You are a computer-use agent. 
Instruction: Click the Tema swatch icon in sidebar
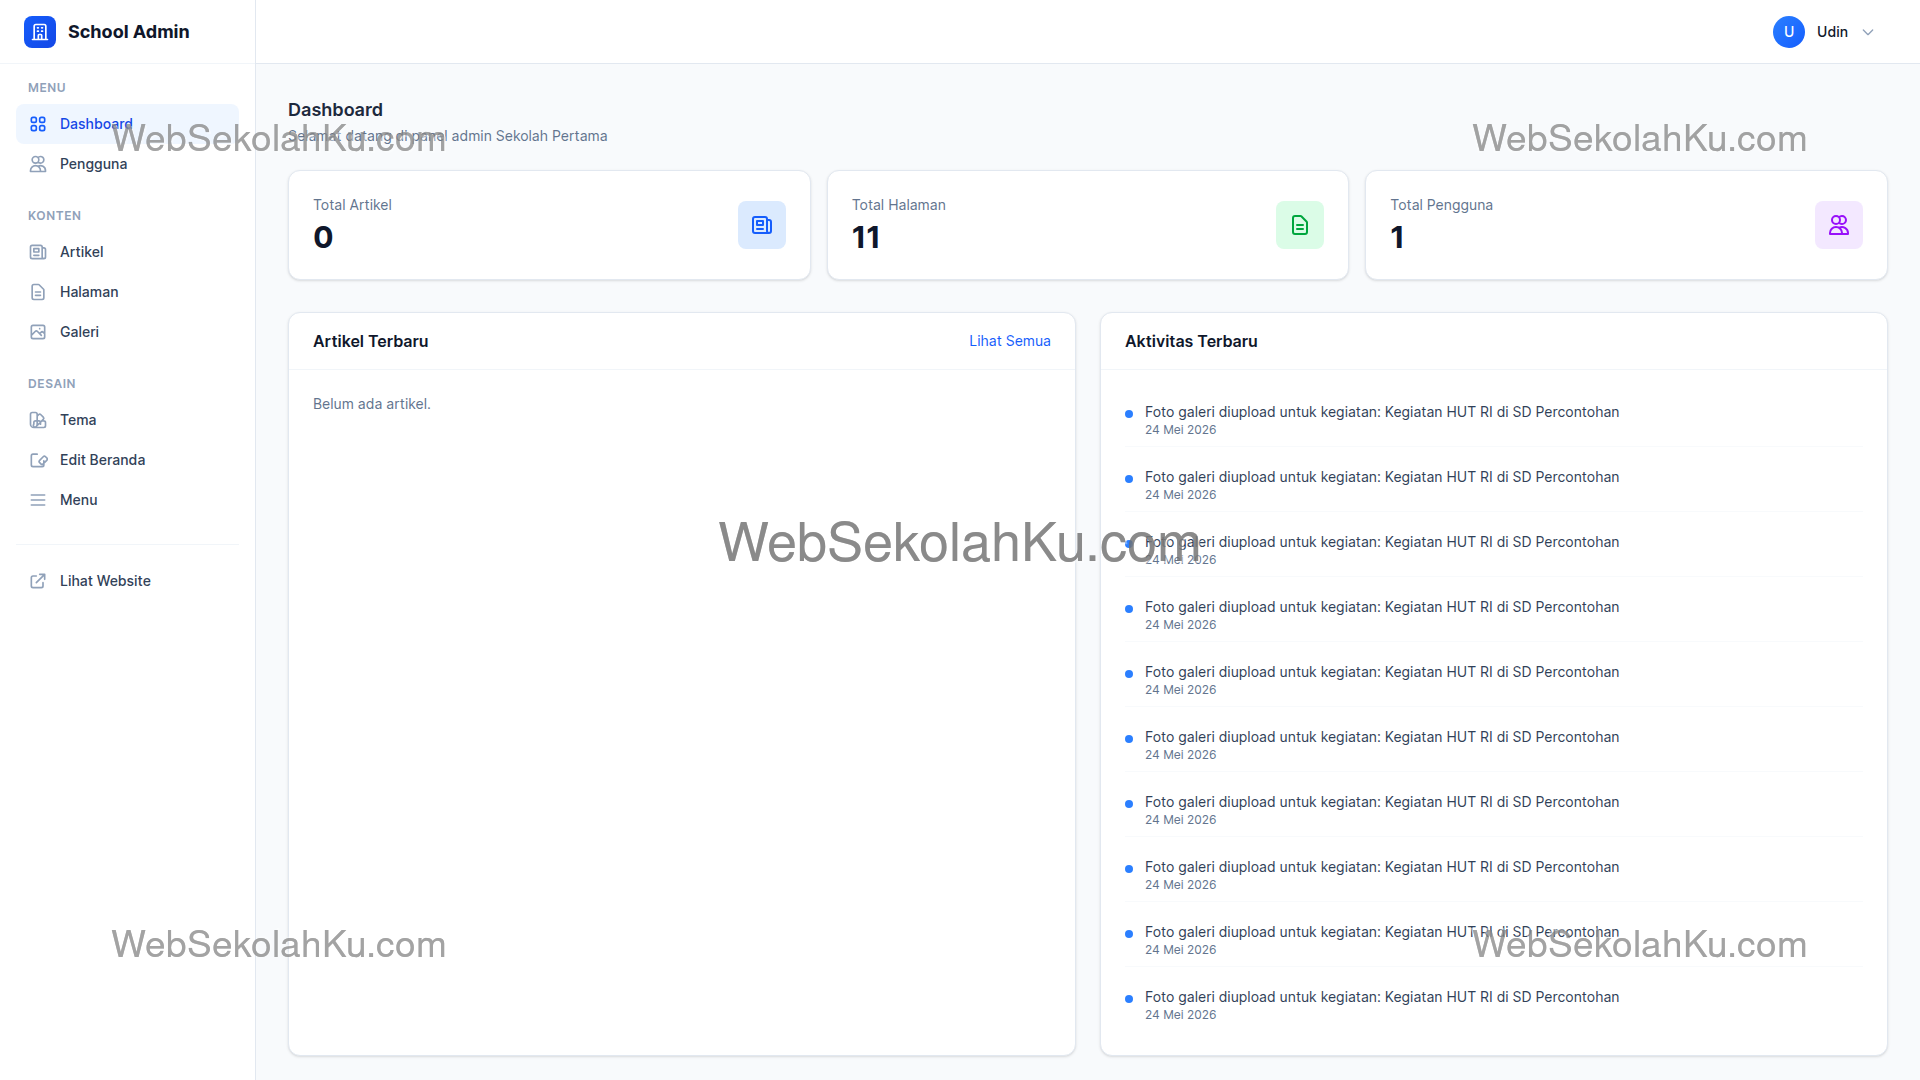(x=38, y=420)
